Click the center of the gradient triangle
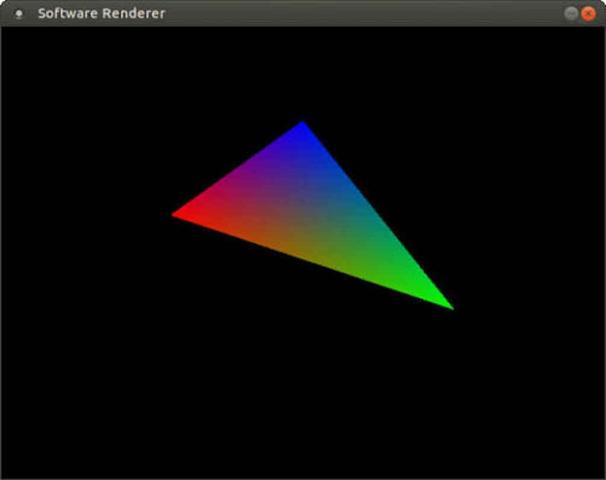Viewport: 606px width, 480px height. [x=309, y=215]
